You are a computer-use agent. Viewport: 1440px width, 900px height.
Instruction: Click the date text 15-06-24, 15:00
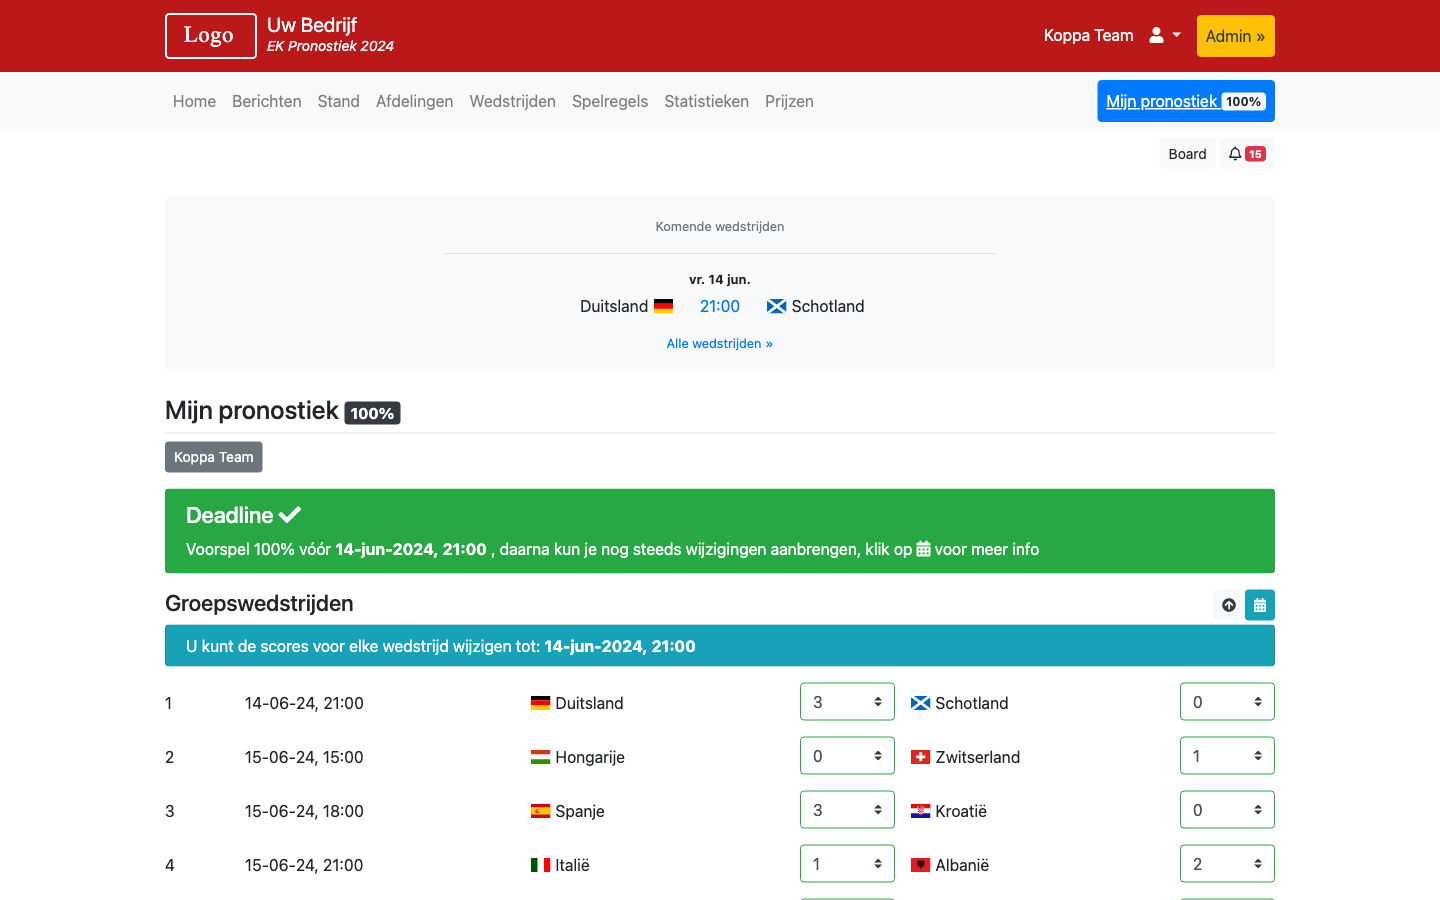[x=304, y=757]
